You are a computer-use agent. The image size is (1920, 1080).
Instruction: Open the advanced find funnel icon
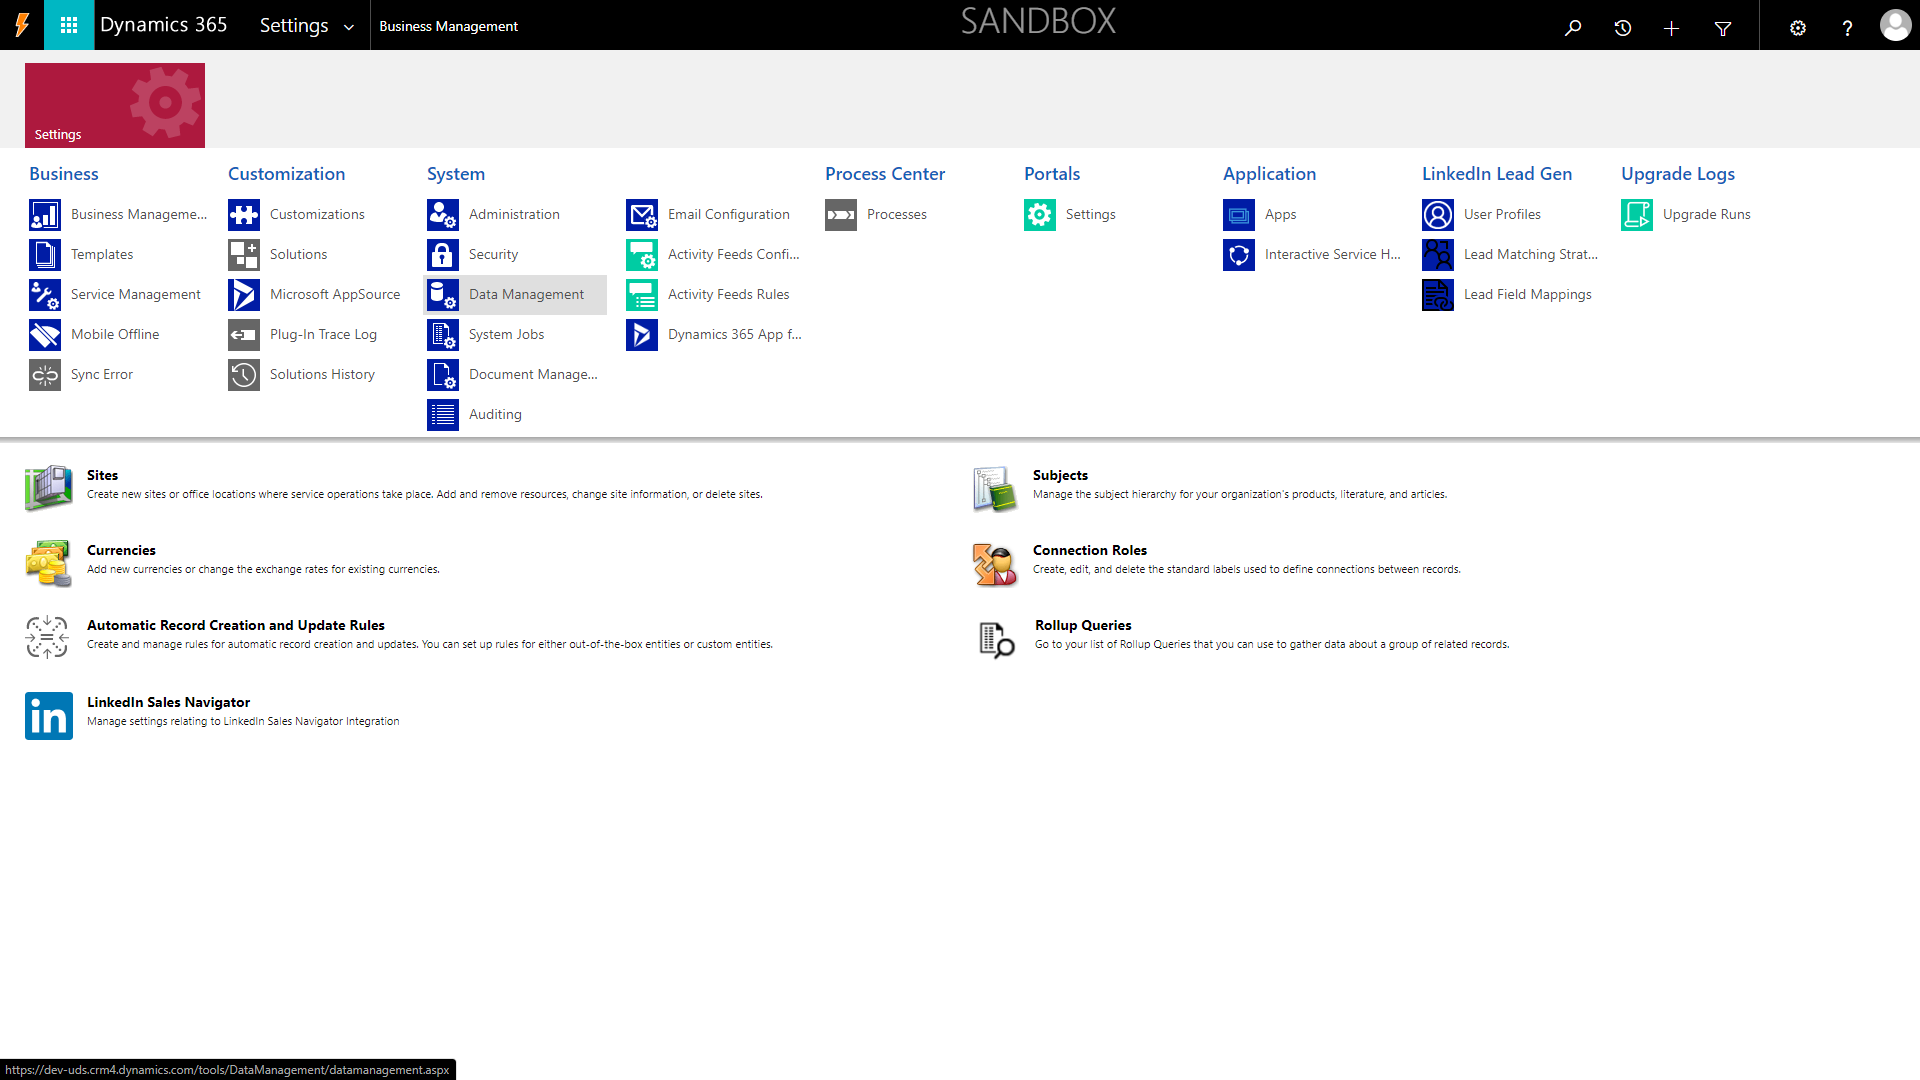click(1723, 27)
